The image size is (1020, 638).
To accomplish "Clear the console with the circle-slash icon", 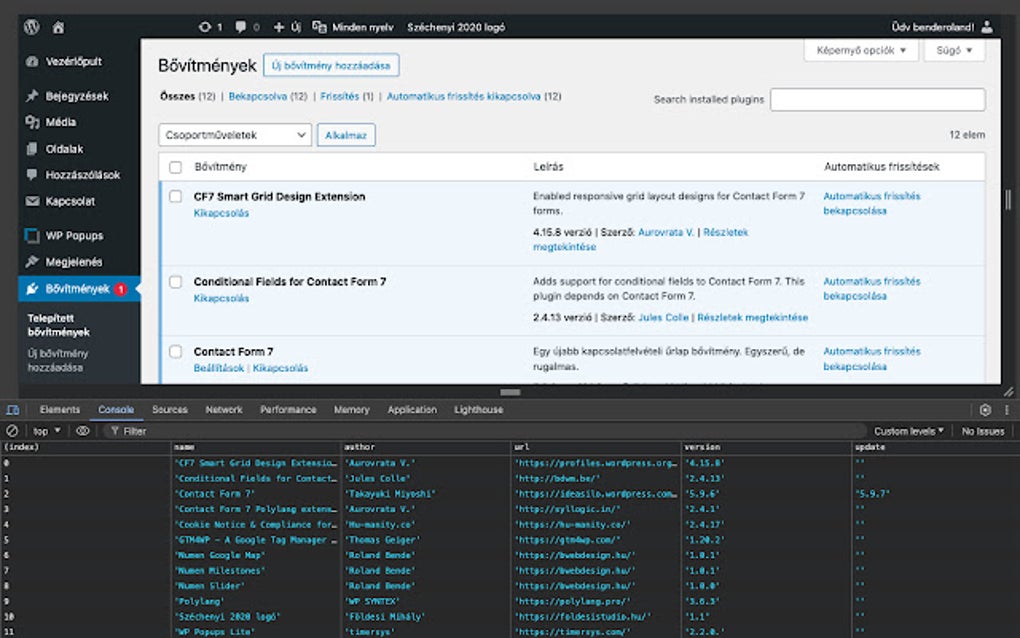I will [10, 430].
